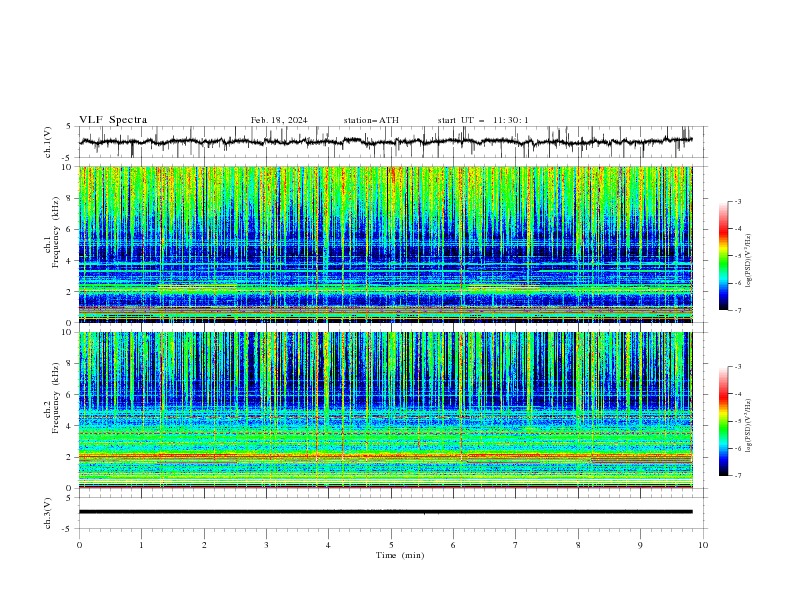Click the "Time (min)" axis label
792x612 pixels.
pyautogui.click(x=400, y=555)
